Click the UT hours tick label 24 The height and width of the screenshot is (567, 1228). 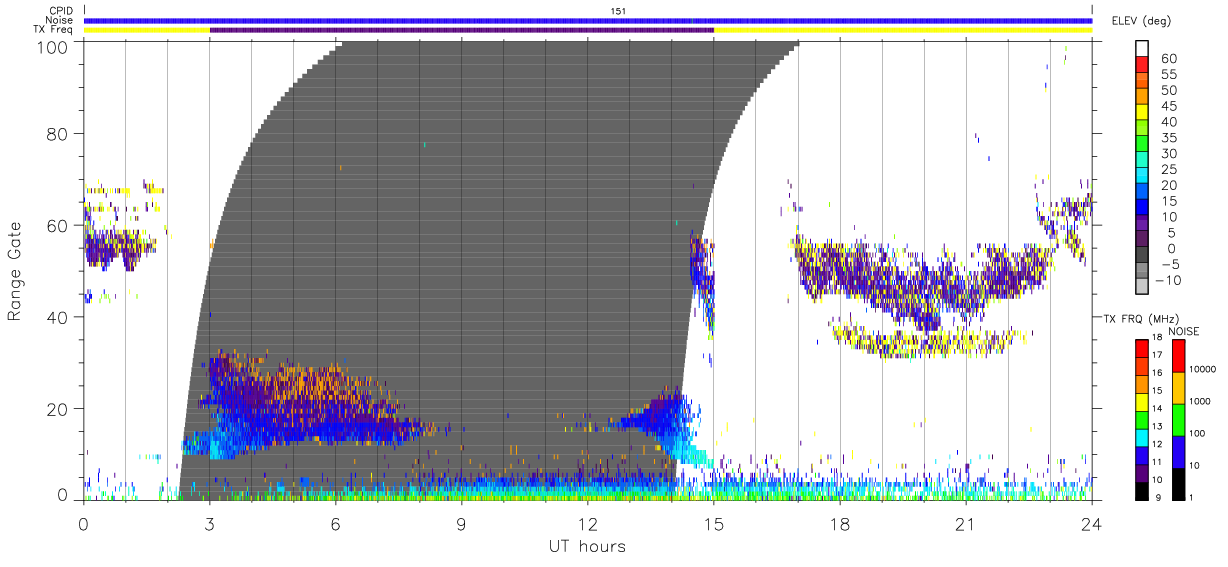pos(1092,523)
